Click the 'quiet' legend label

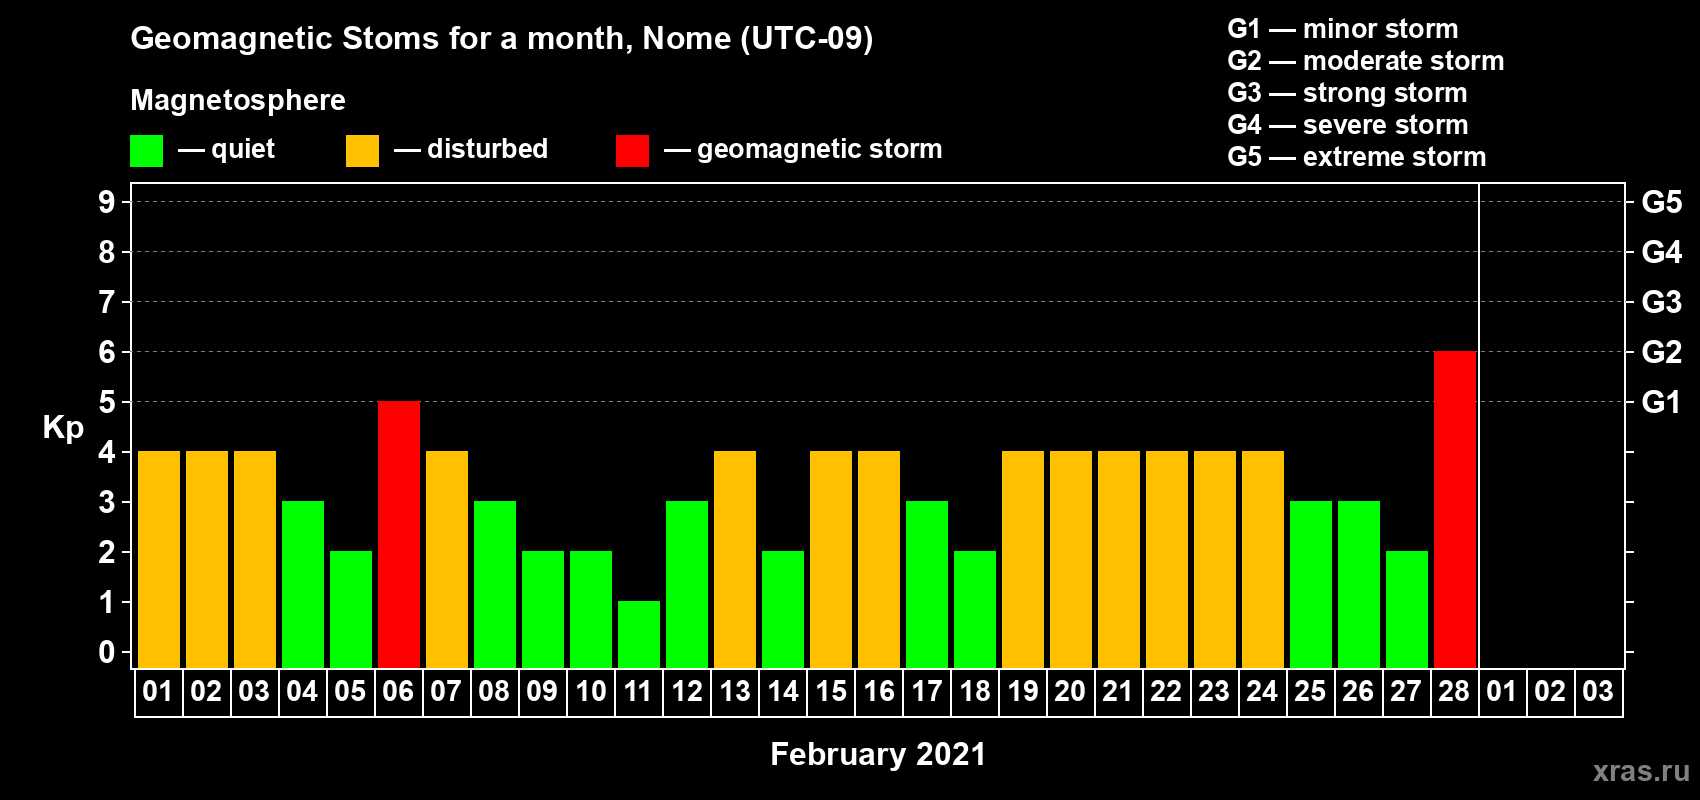[243, 149]
